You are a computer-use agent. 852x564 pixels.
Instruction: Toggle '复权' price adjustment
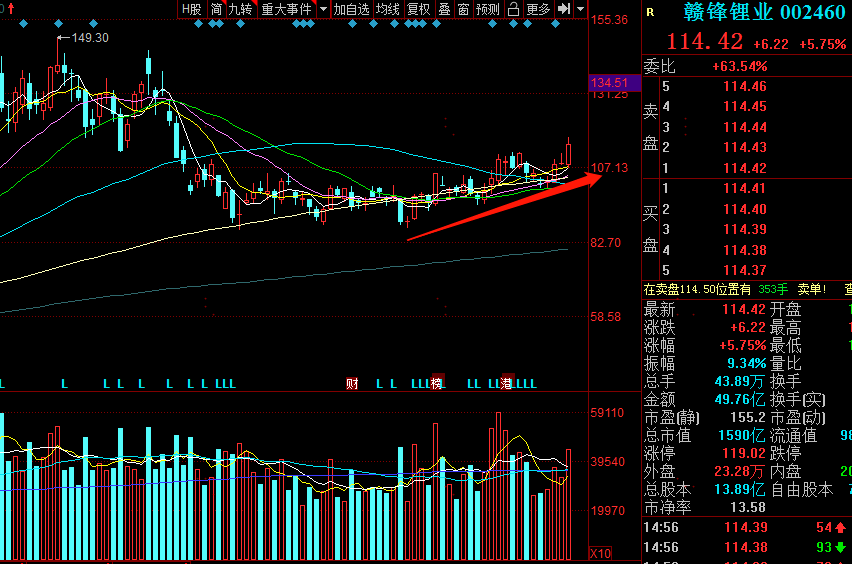(x=419, y=9)
